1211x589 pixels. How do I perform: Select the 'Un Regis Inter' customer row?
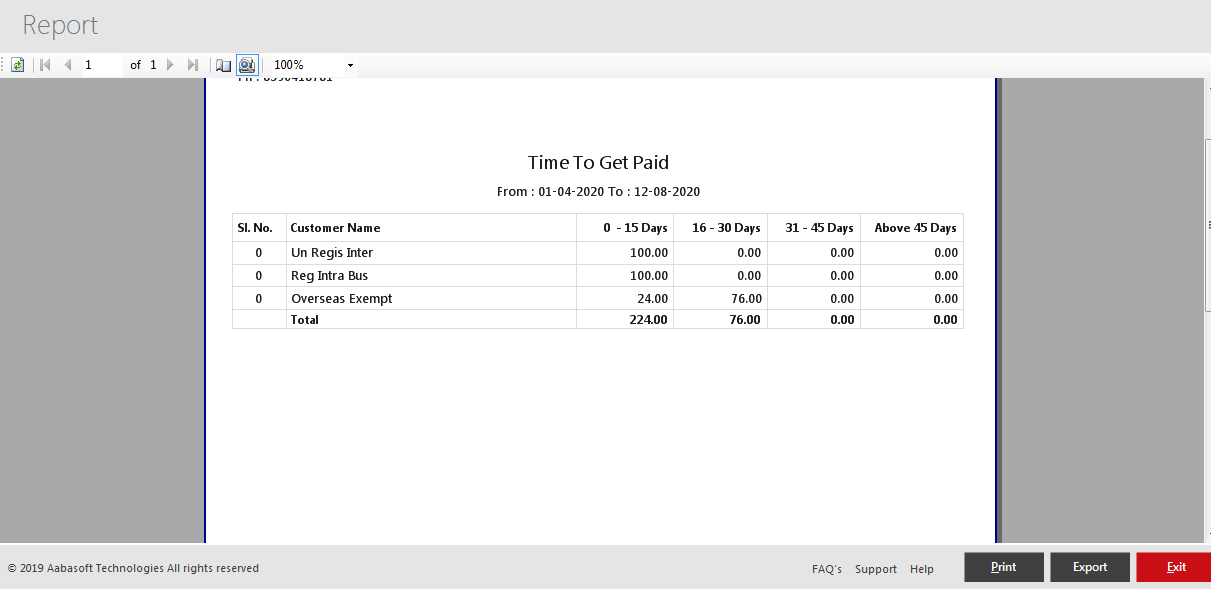[597, 253]
